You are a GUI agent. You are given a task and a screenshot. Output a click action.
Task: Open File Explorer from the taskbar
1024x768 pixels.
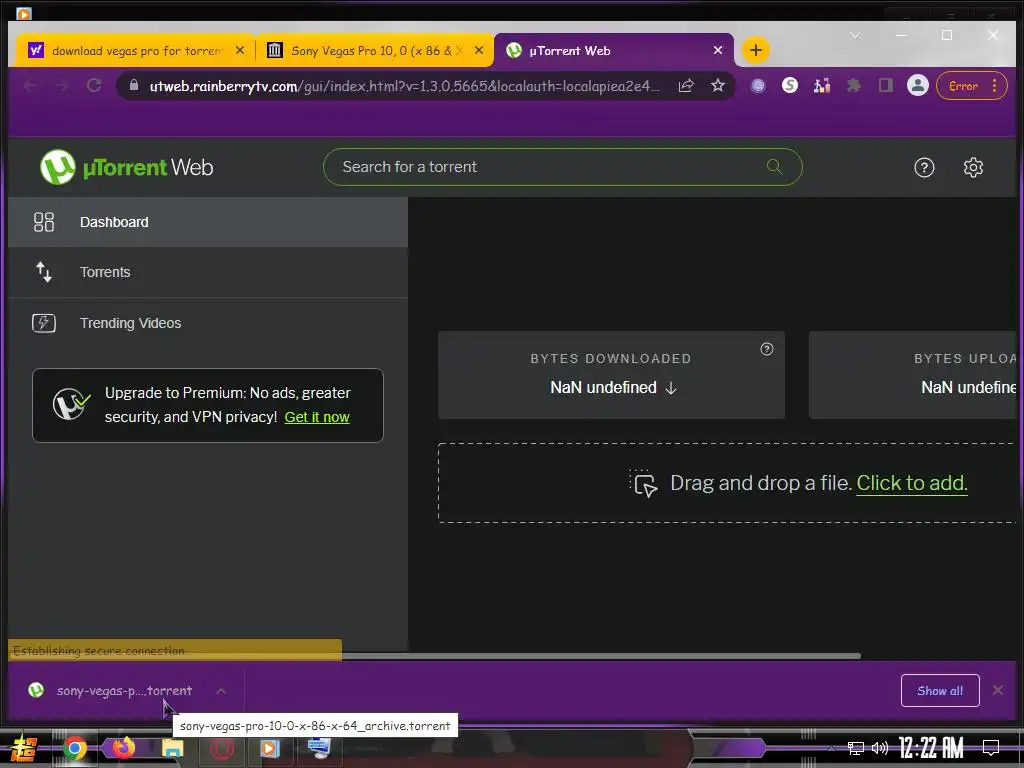coord(172,748)
